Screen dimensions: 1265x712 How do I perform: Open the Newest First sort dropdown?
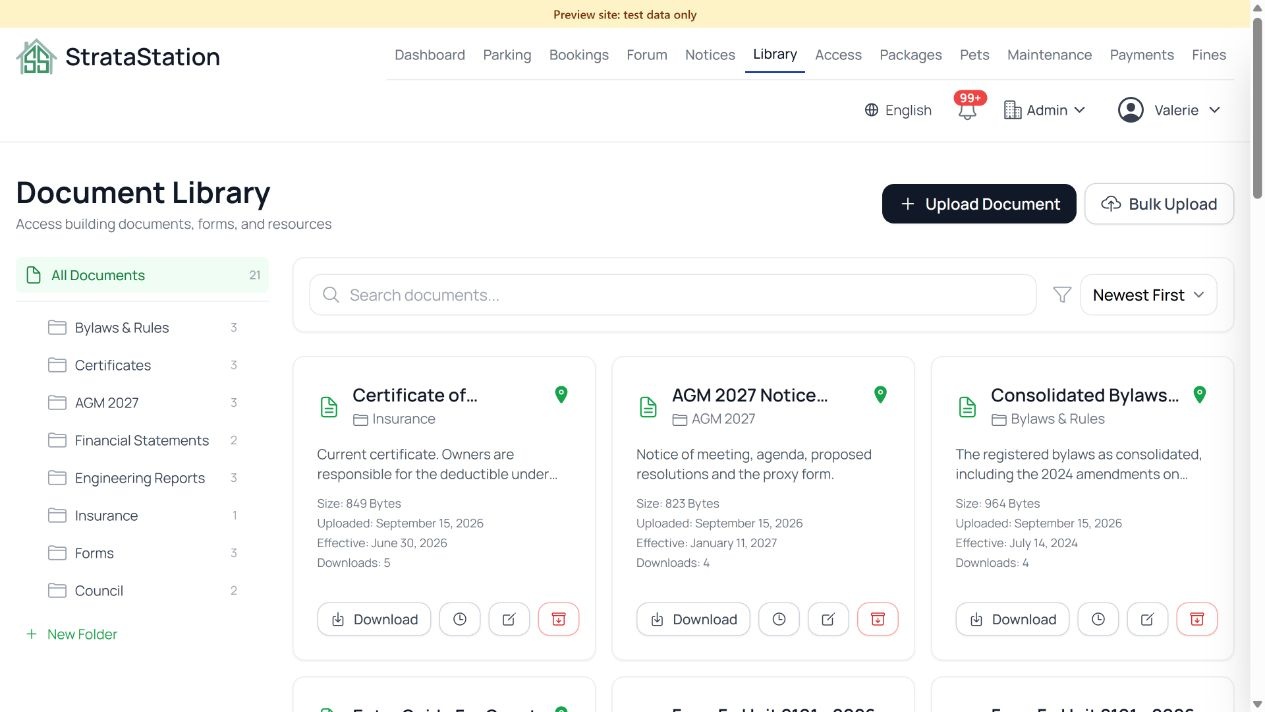[x=1149, y=295]
